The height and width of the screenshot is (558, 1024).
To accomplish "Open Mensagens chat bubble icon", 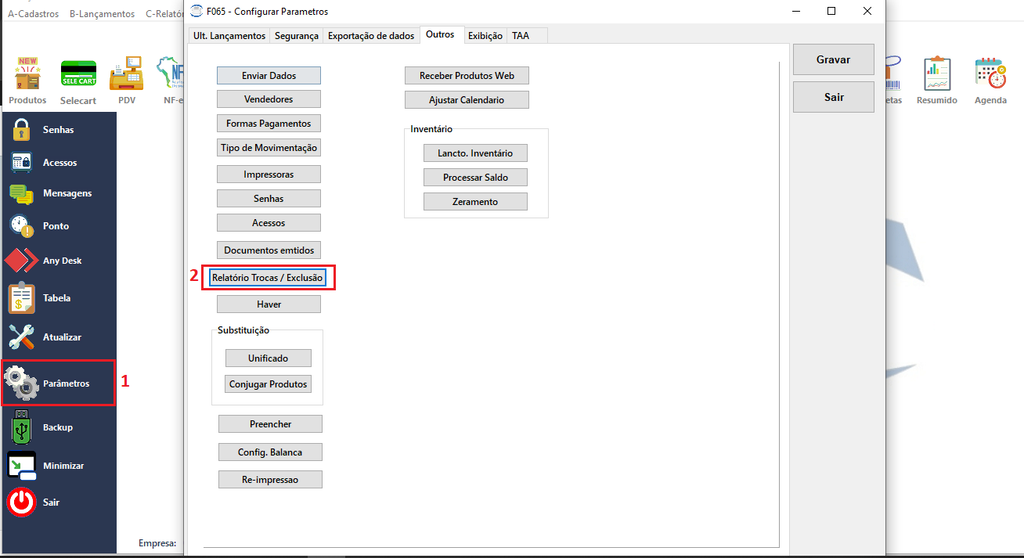I will 21,193.
